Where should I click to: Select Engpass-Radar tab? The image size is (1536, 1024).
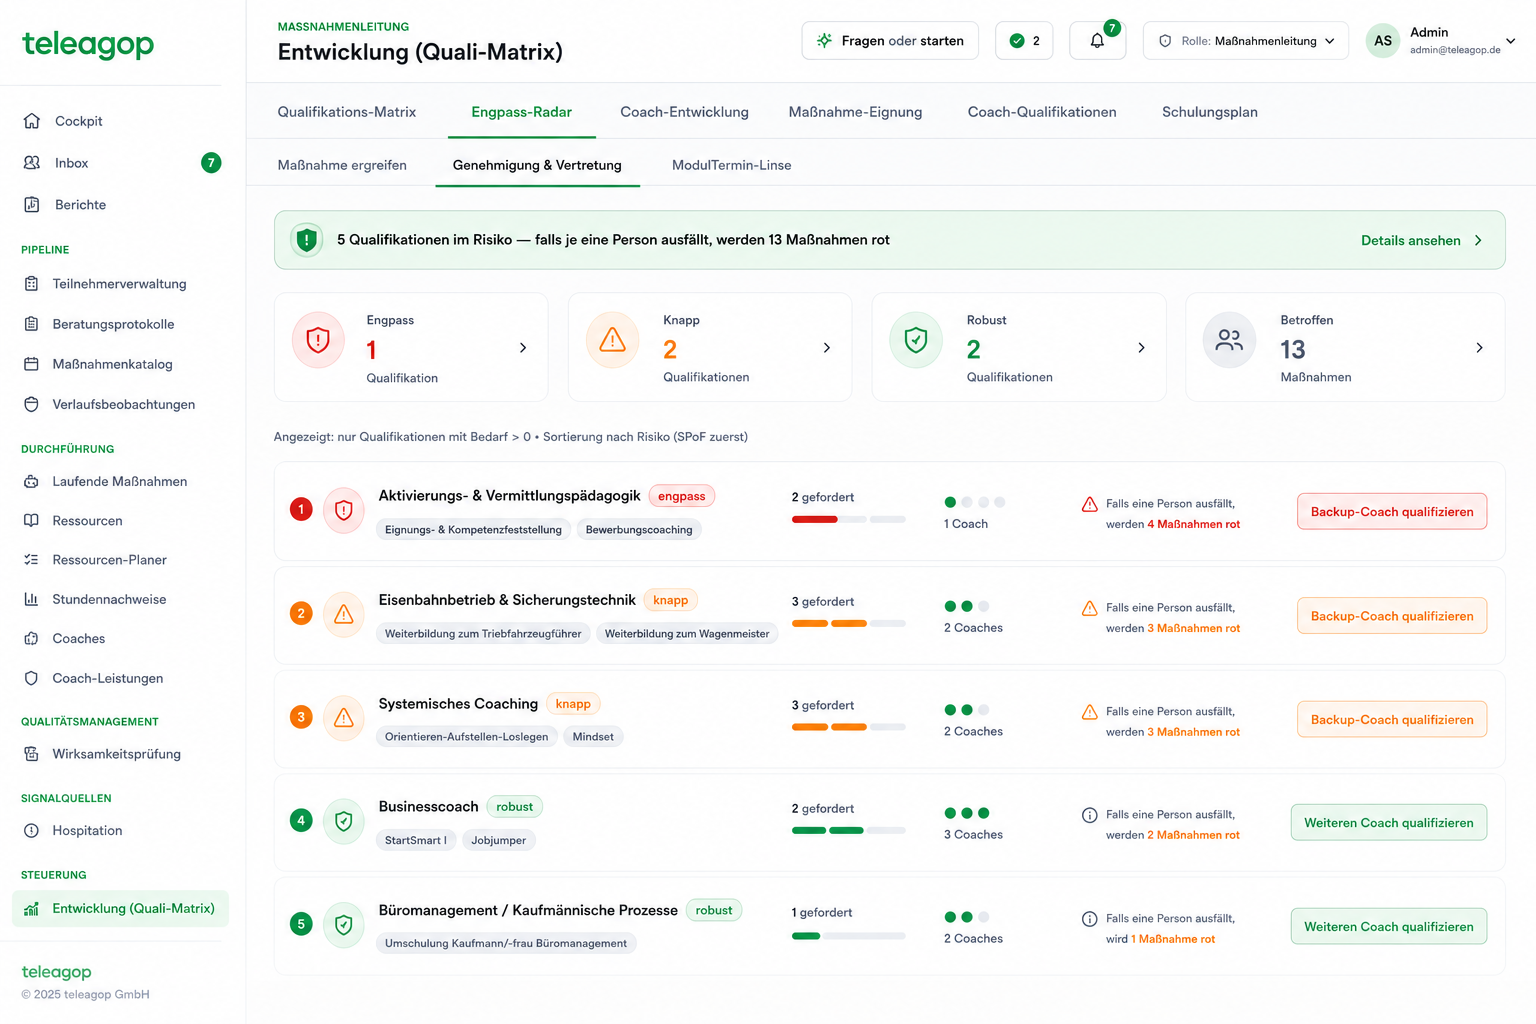click(521, 112)
